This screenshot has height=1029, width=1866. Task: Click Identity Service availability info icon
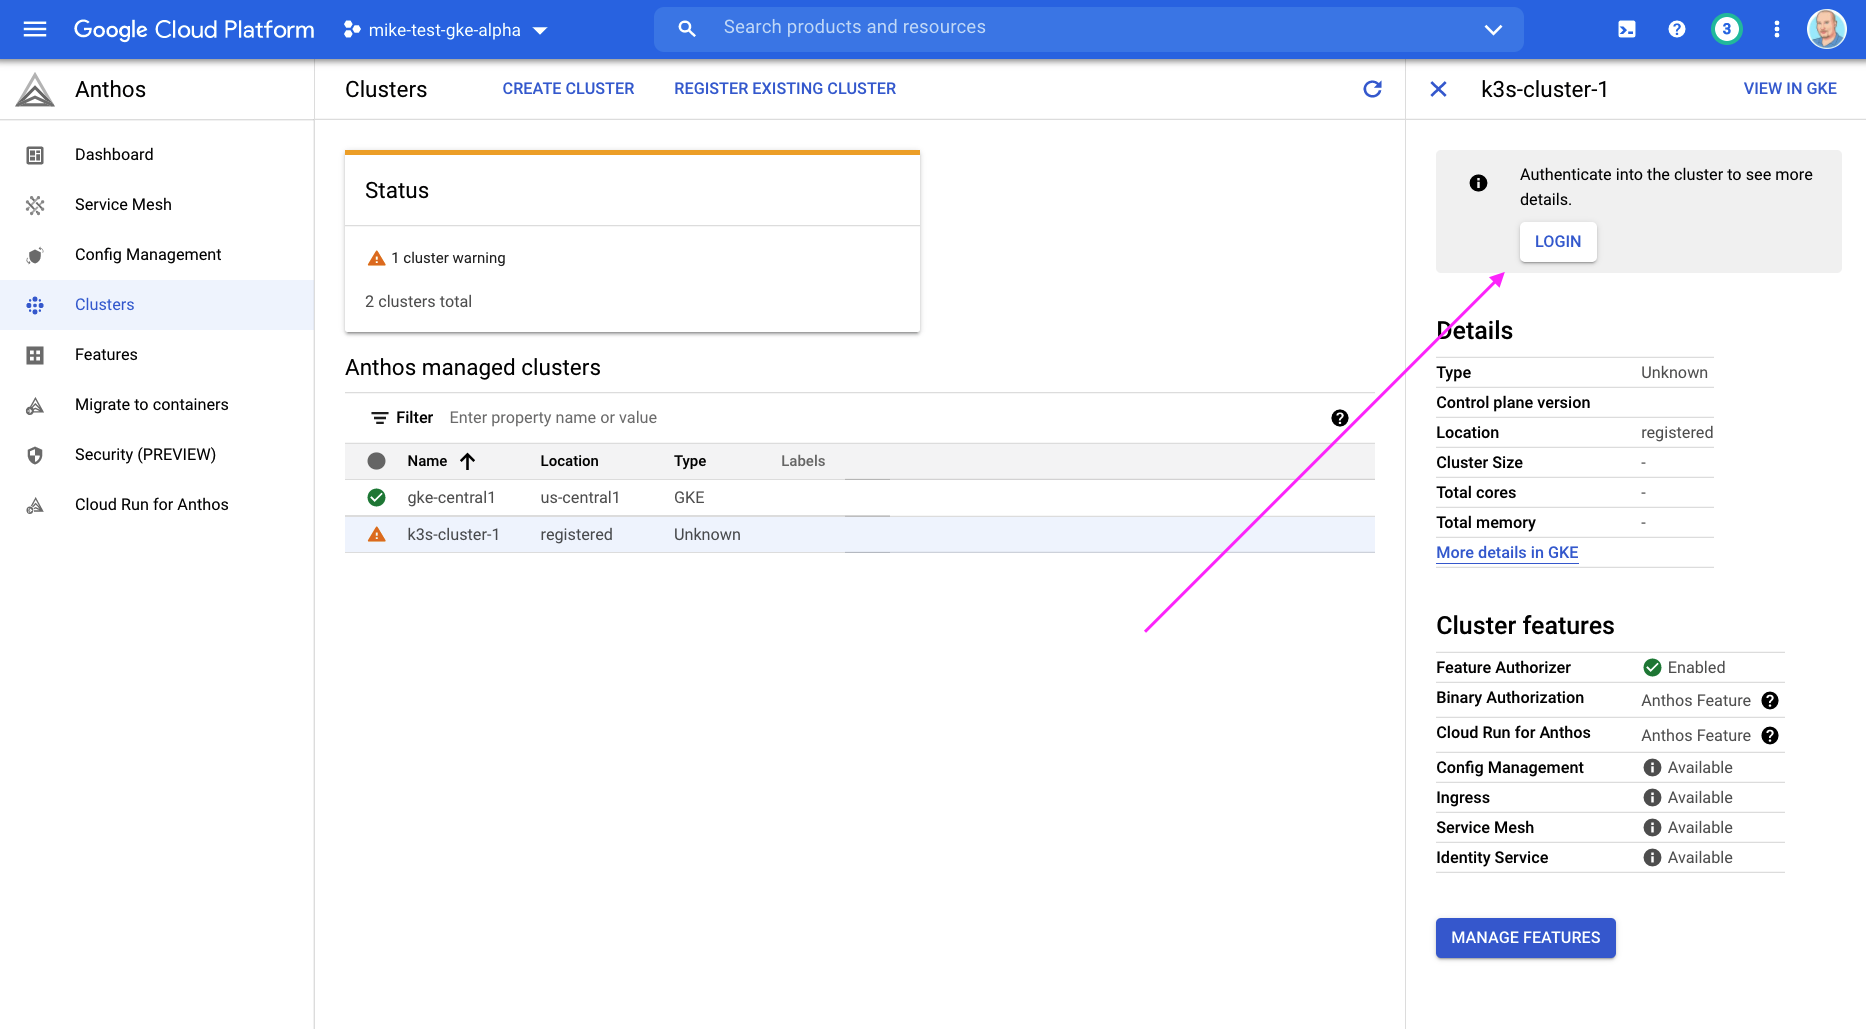pyautogui.click(x=1652, y=858)
